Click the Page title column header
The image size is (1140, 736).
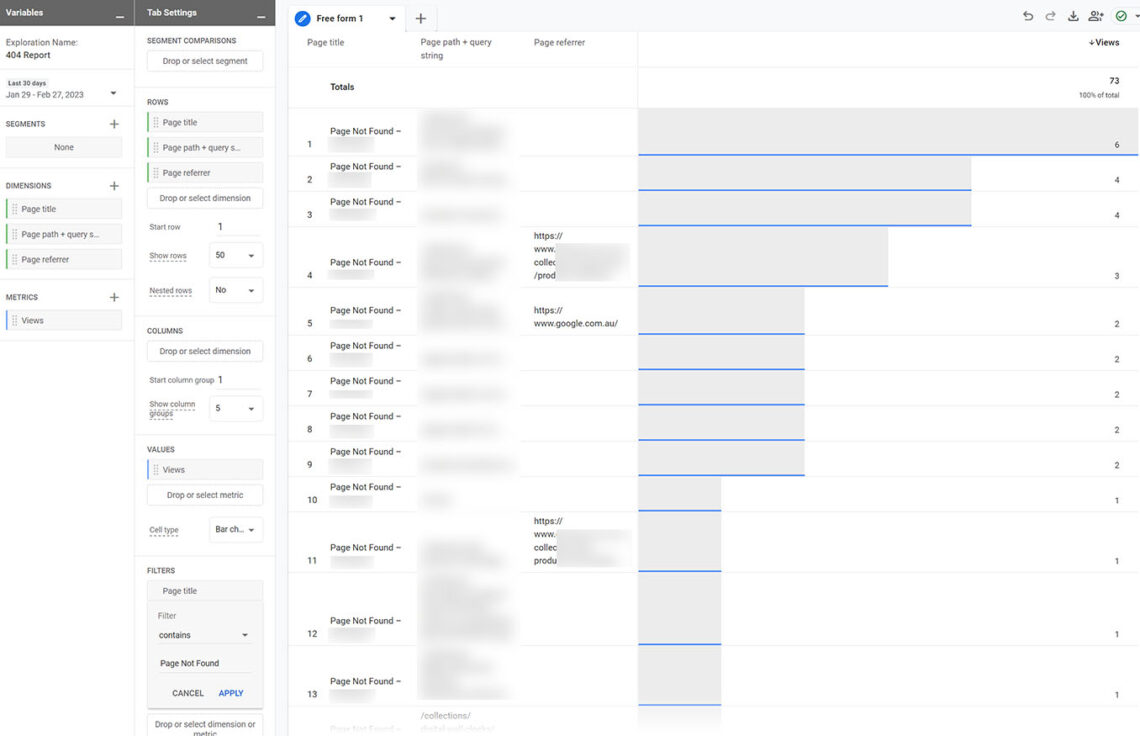coord(326,42)
